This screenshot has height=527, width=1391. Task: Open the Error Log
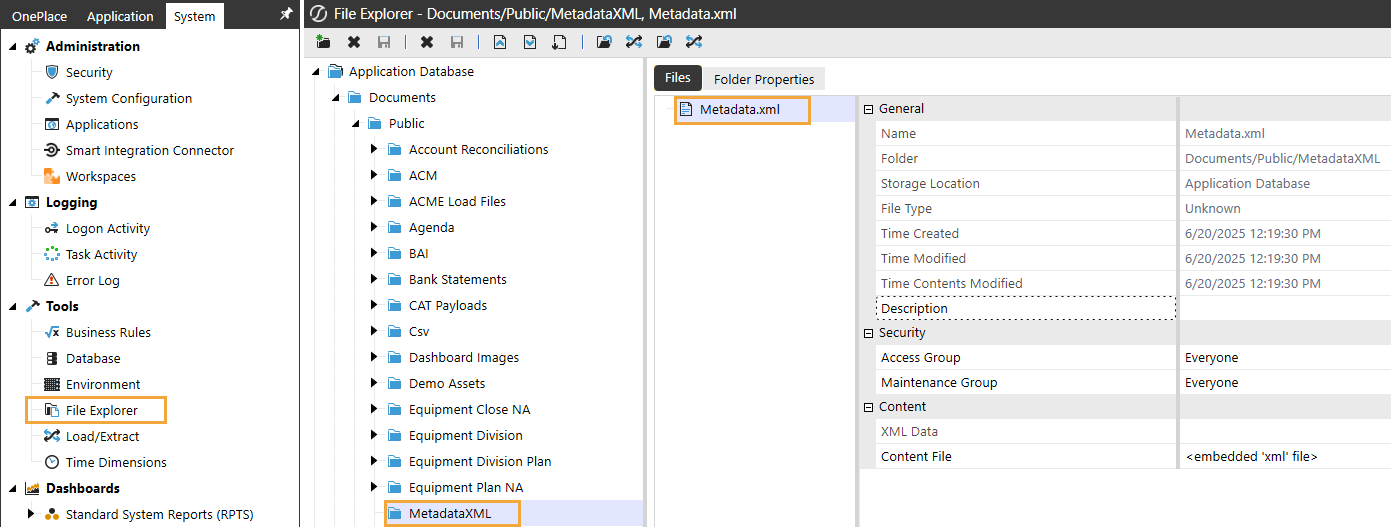click(x=92, y=280)
